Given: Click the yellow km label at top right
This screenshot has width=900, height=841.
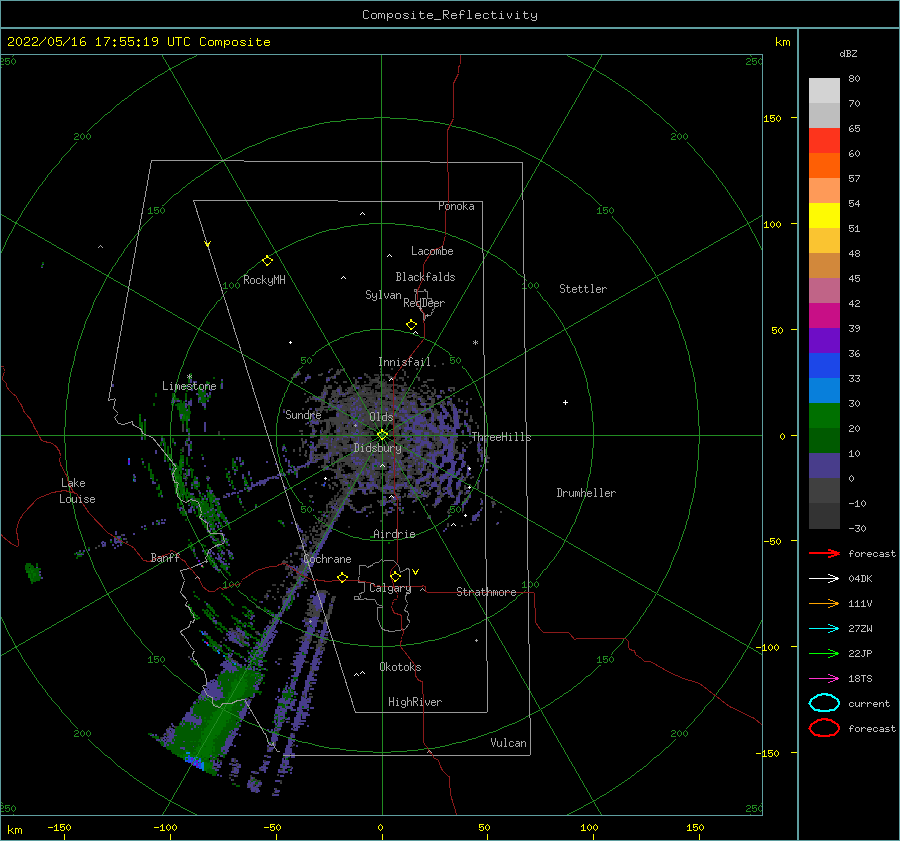Looking at the screenshot, I should pos(782,42).
